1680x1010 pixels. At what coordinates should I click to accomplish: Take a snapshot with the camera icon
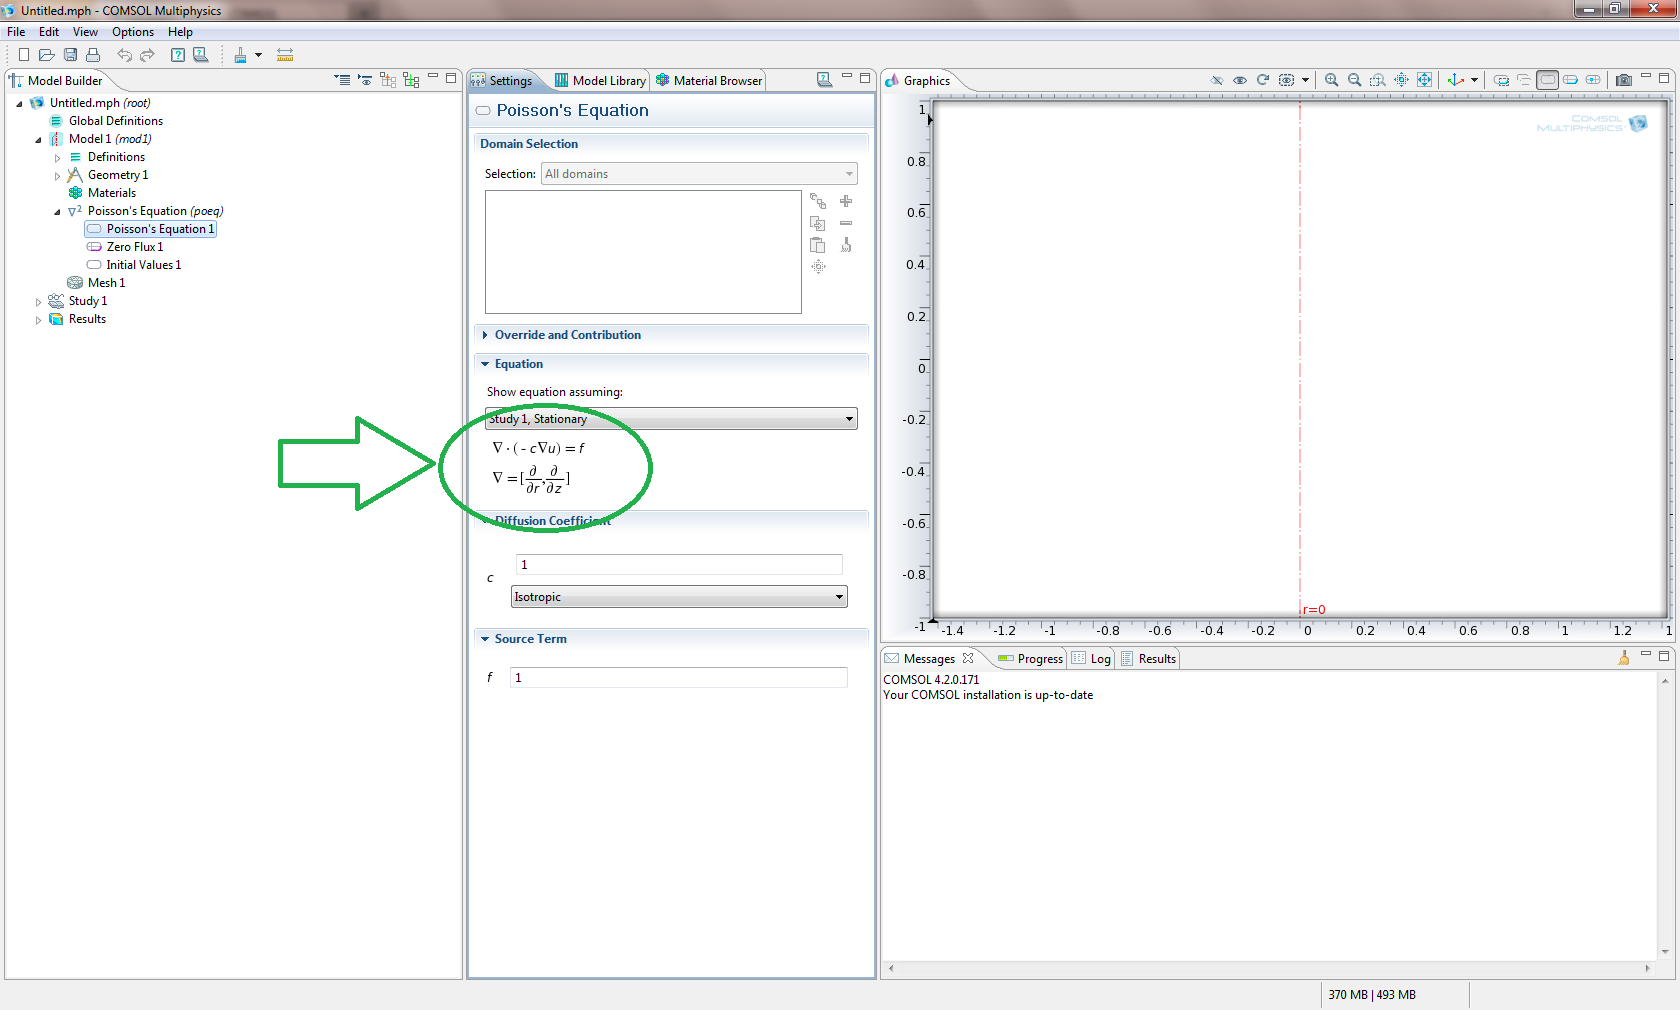(1623, 80)
